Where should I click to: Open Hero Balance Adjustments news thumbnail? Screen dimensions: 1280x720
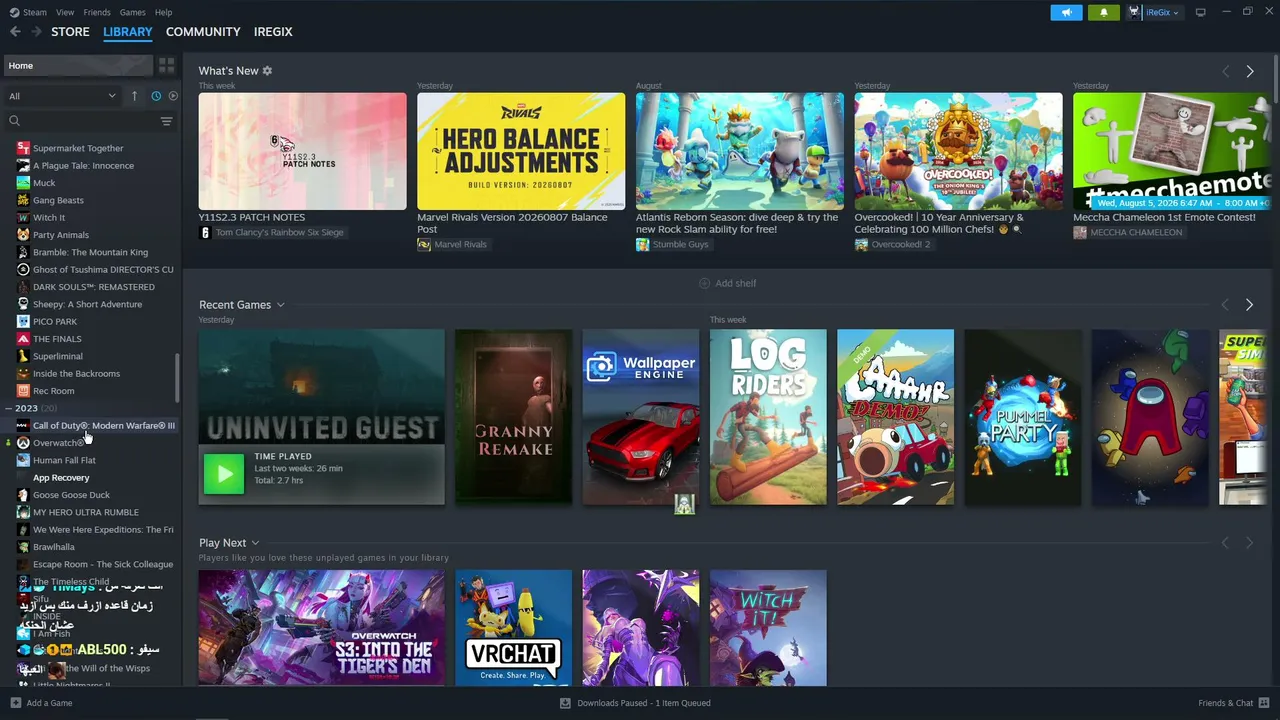(521, 151)
